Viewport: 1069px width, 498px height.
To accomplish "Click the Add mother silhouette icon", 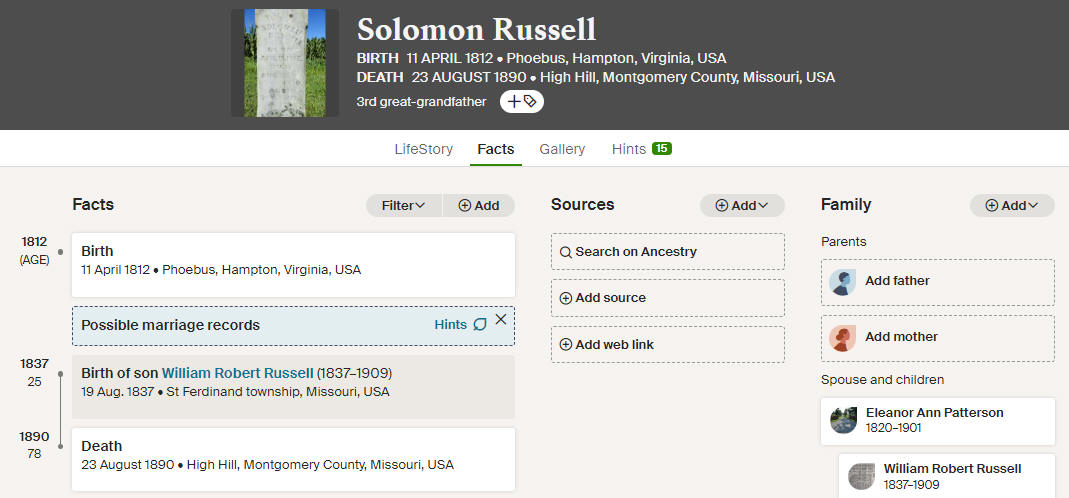I will pos(843,338).
